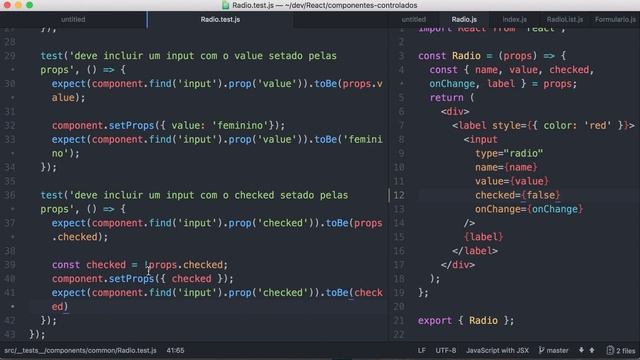Click the closing </div> tag

(x=458, y=264)
